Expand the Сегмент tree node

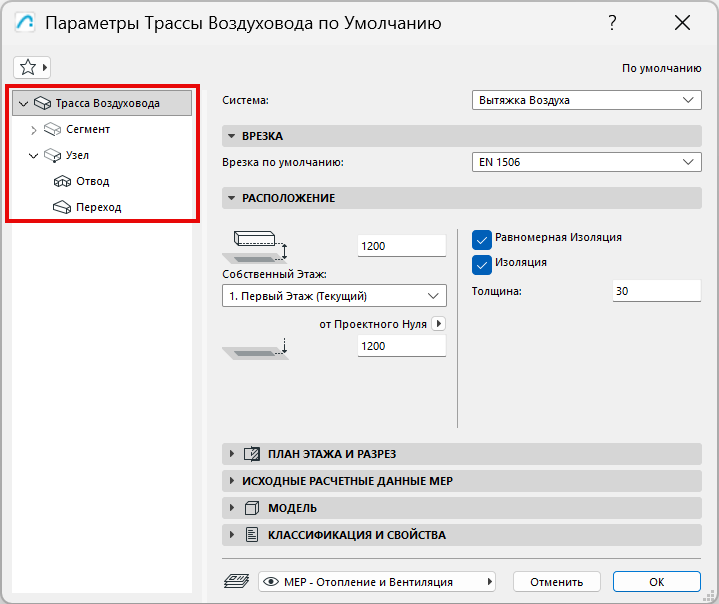coord(33,130)
